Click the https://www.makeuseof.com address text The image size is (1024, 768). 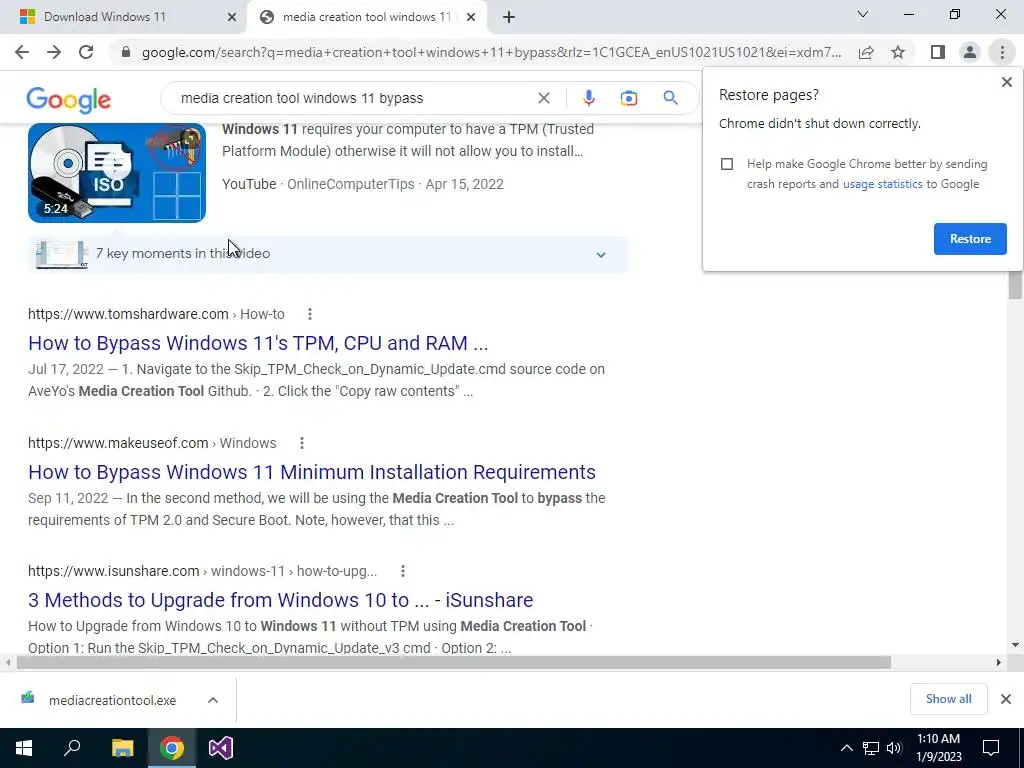[118, 443]
